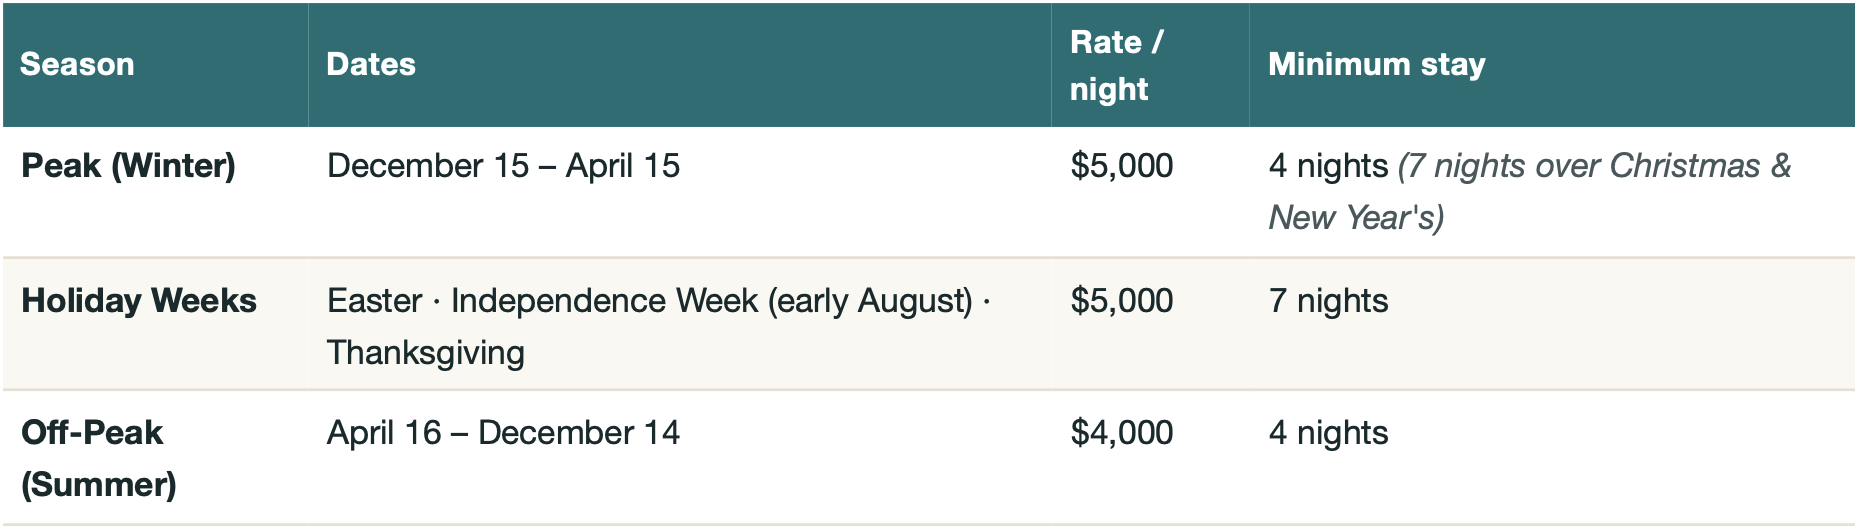Click the (Summer) text under Off-Peak
The height and width of the screenshot is (530, 1860).
99,484
